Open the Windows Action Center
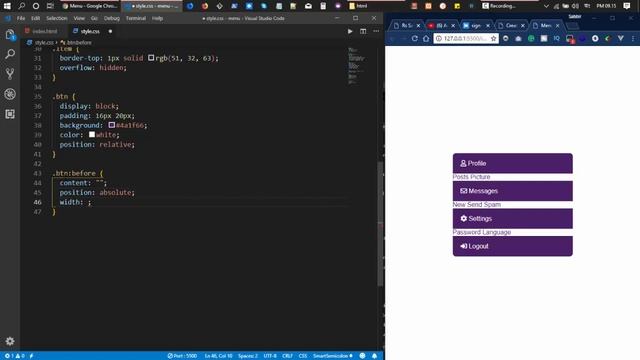Screen dimensions: 640x360 point(627,6)
